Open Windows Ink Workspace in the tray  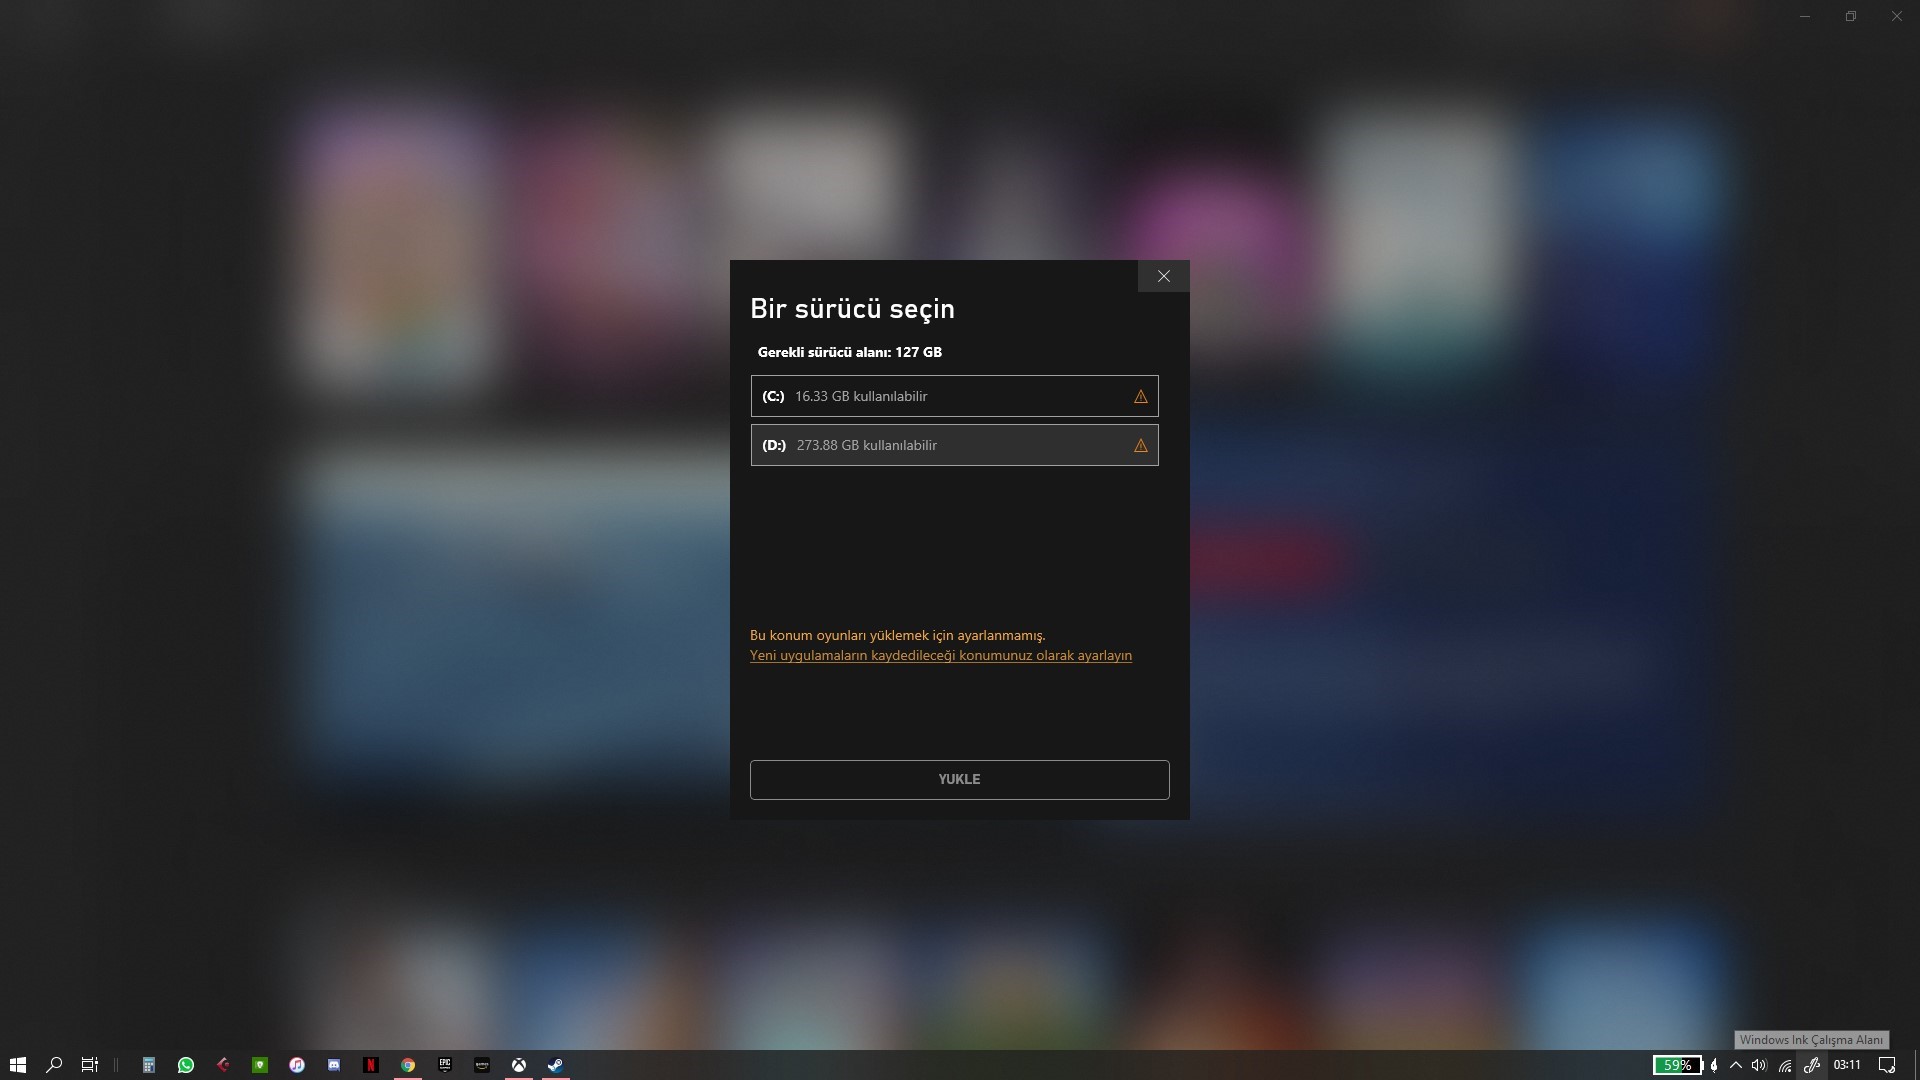click(x=1811, y=1065)
